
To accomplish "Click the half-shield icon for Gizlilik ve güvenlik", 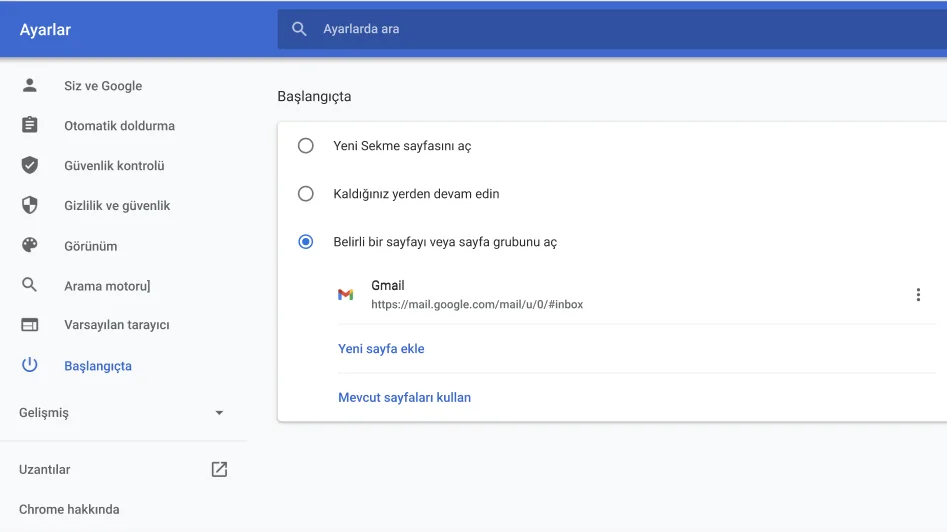I will tap(30, 206).
